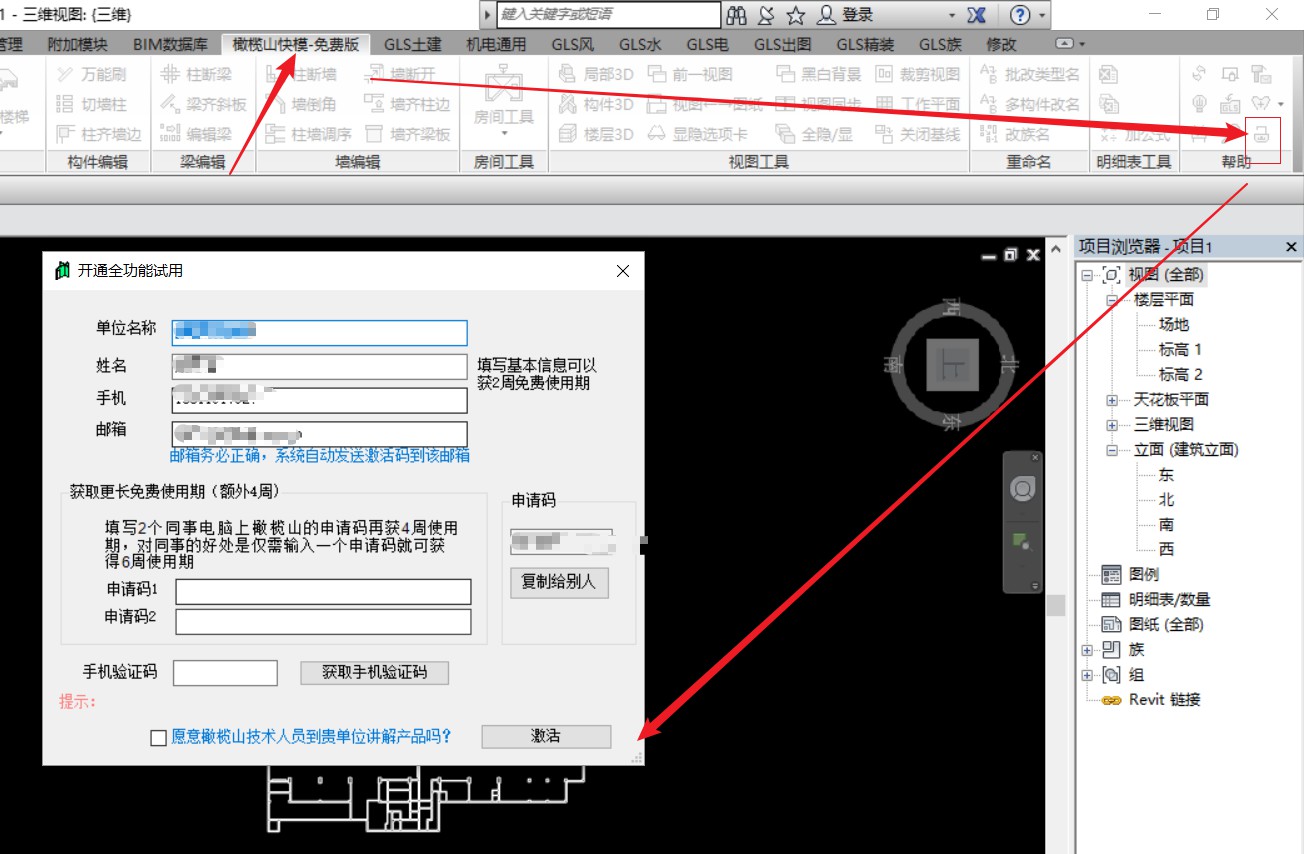
Task: Open the 构件3D view tool
Action: pyautogui.click(x=596, y=104)
